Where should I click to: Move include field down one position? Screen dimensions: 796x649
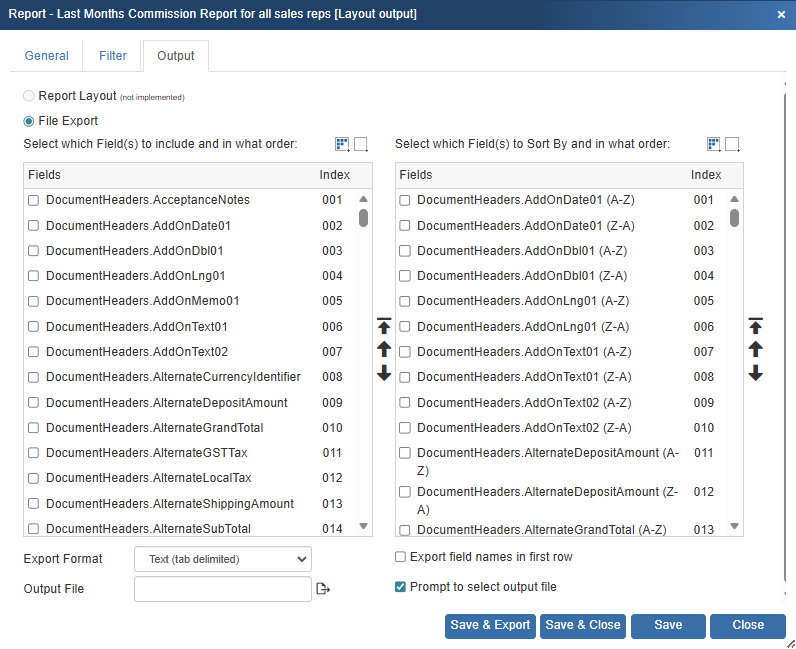[x=384, y=373]
